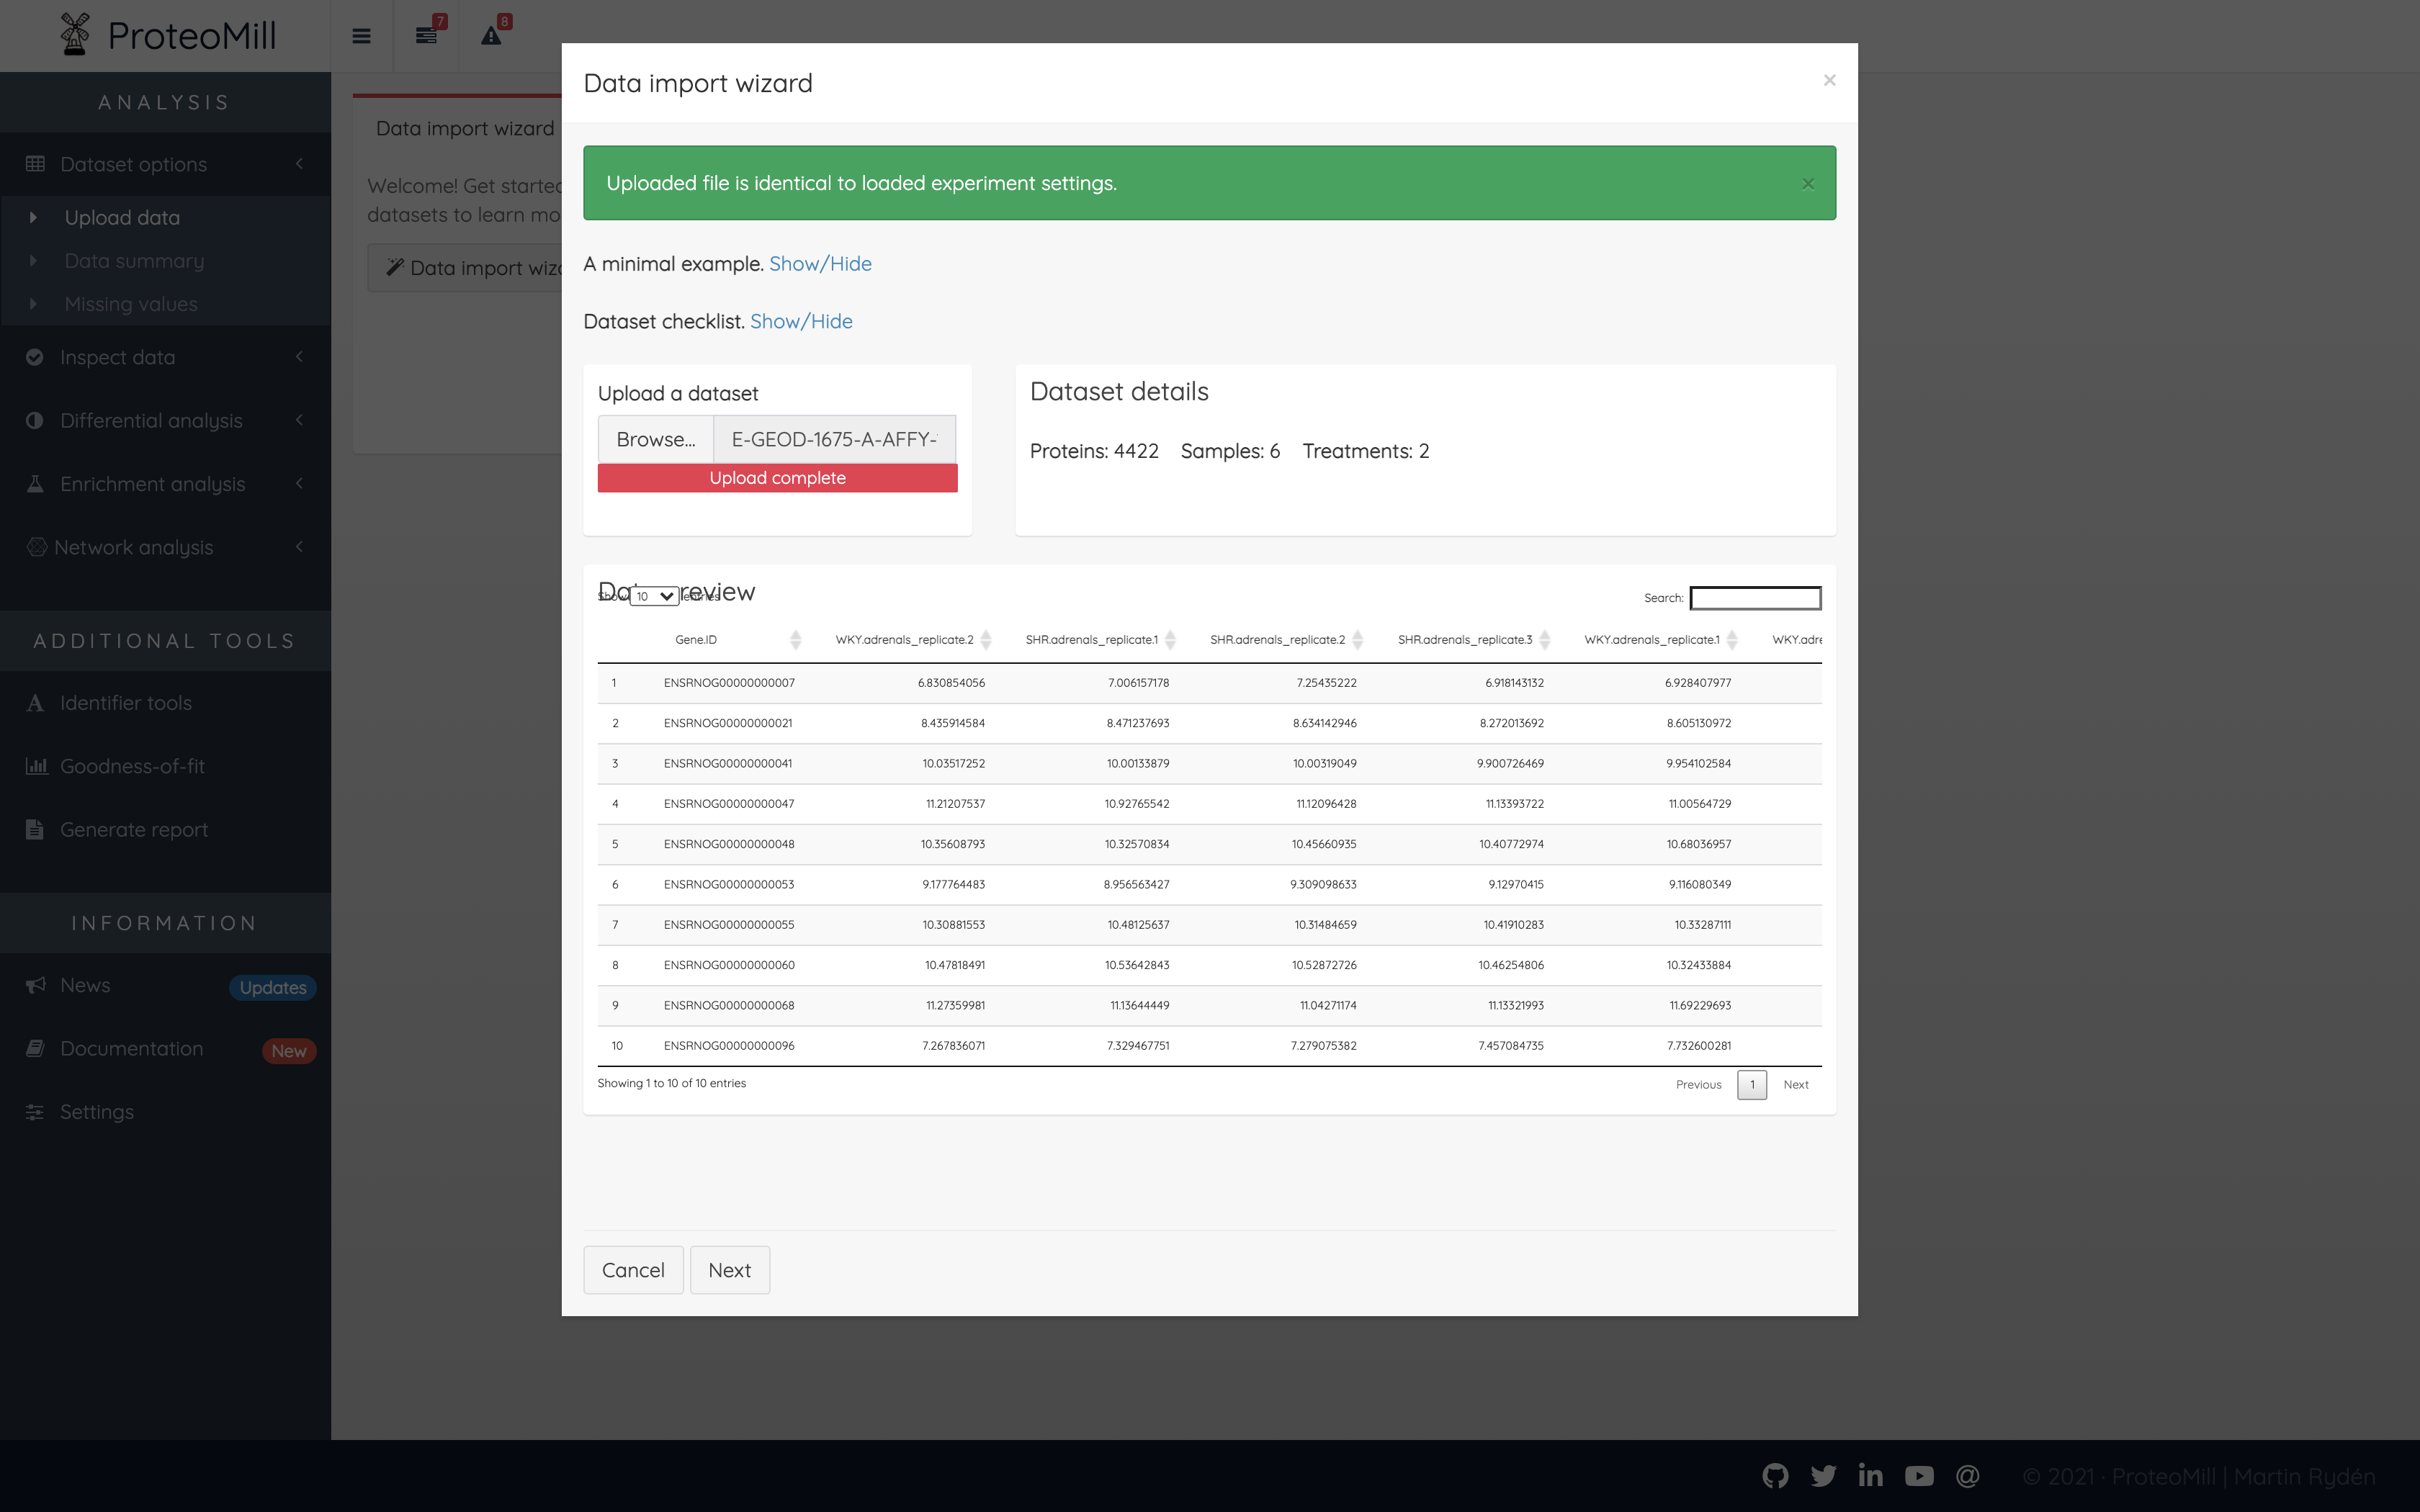Open the tasks list icon with badge 7
The width and height of the screenshot is (2420, 1512).
[426, 36]
